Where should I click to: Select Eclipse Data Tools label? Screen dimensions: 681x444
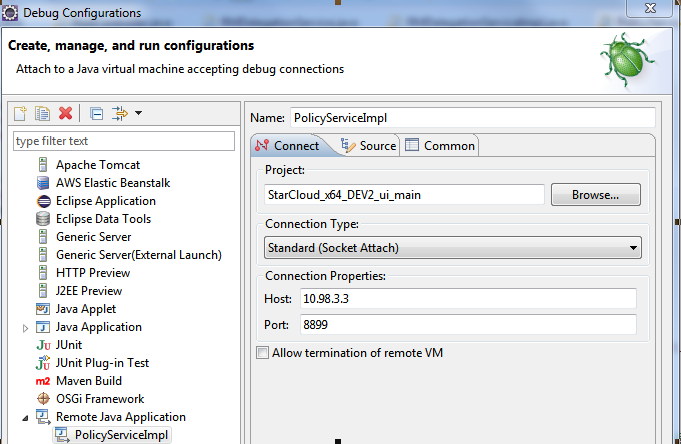[x=103, y=219]
